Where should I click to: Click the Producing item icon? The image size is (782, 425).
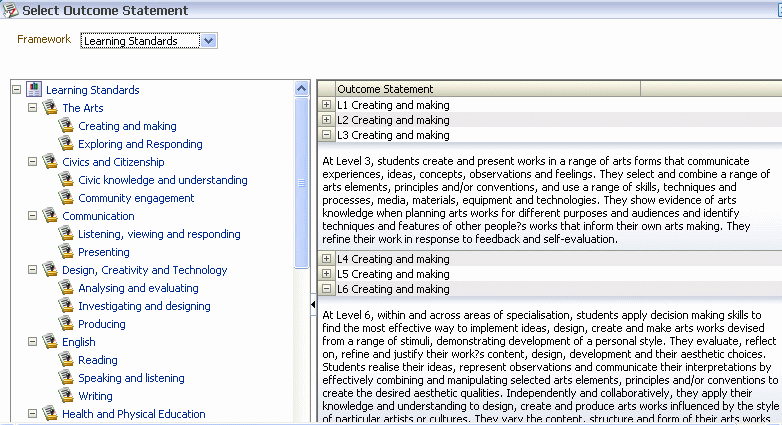(x=66, y=323)
